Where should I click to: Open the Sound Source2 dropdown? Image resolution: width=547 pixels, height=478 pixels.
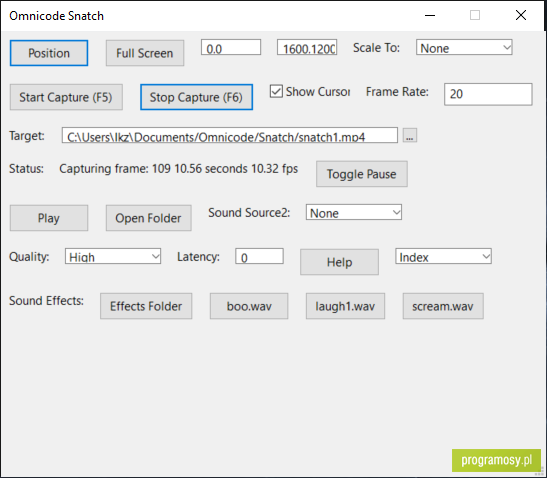[x=354, y=212]
